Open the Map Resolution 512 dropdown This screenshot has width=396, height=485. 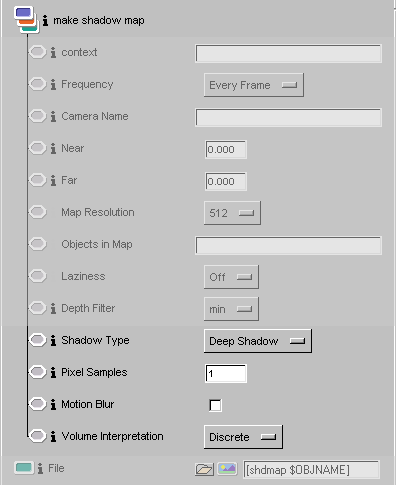coord(232,213)
